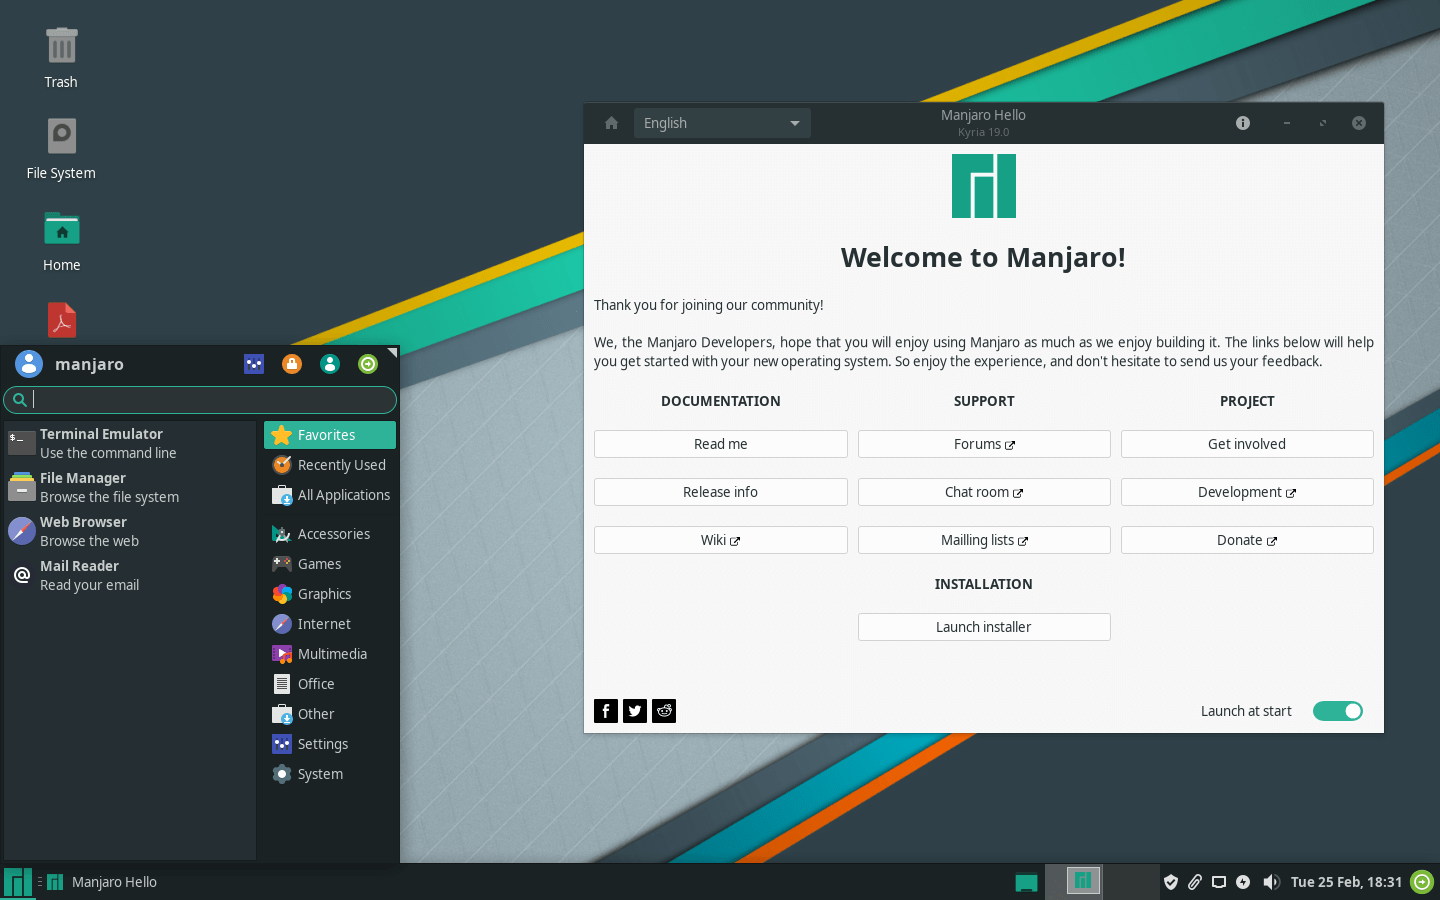Open the Twitter social icon
The width and height of the screenshot is (1440, 900).
[x=635, y=711]
